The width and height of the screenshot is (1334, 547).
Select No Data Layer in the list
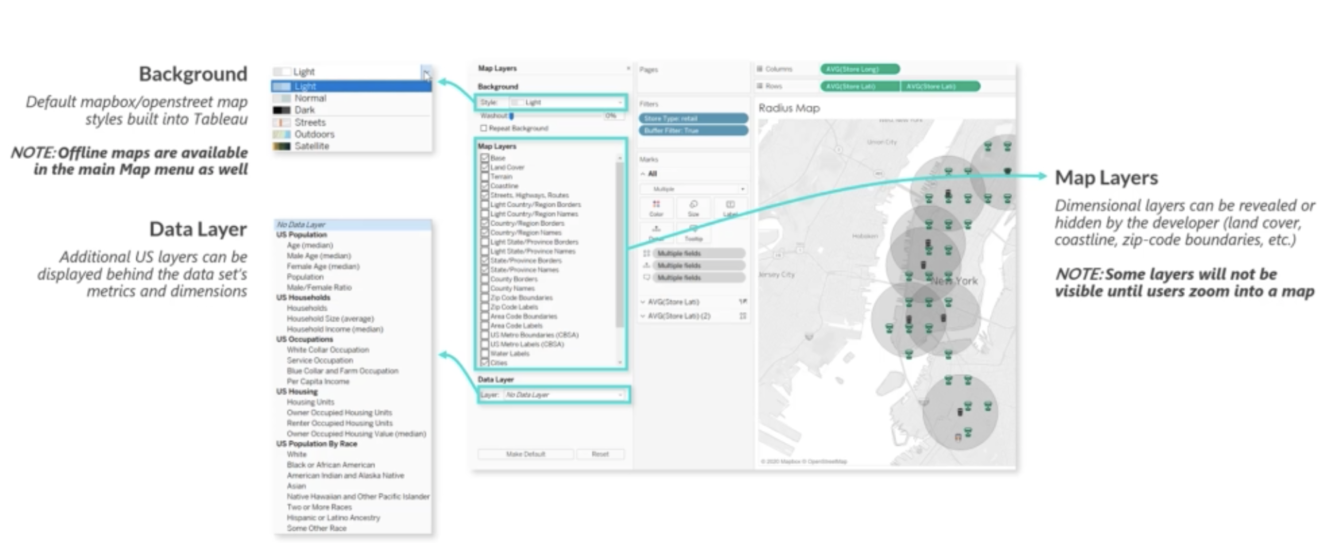click(x=351, y=225)
